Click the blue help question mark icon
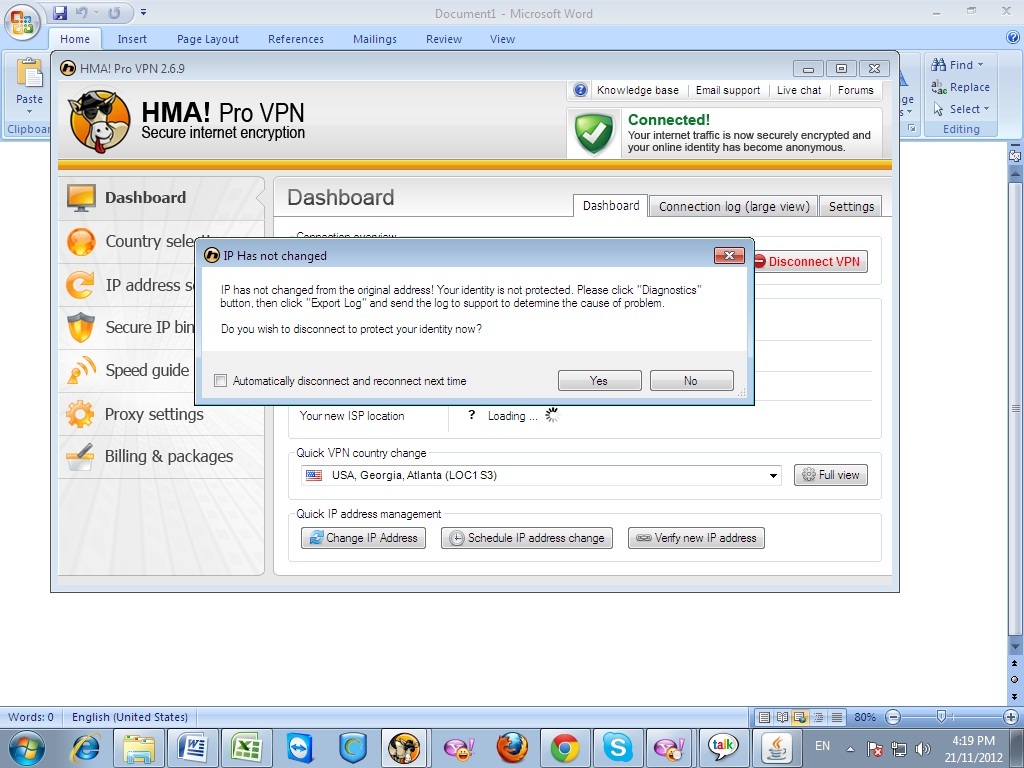Screen dimensions: 1024x768 [580, 90]
